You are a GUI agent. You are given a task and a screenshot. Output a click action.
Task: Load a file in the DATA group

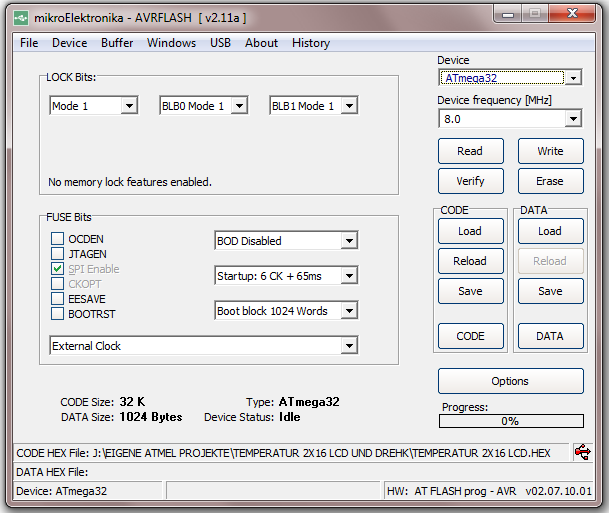coord(551,231)
